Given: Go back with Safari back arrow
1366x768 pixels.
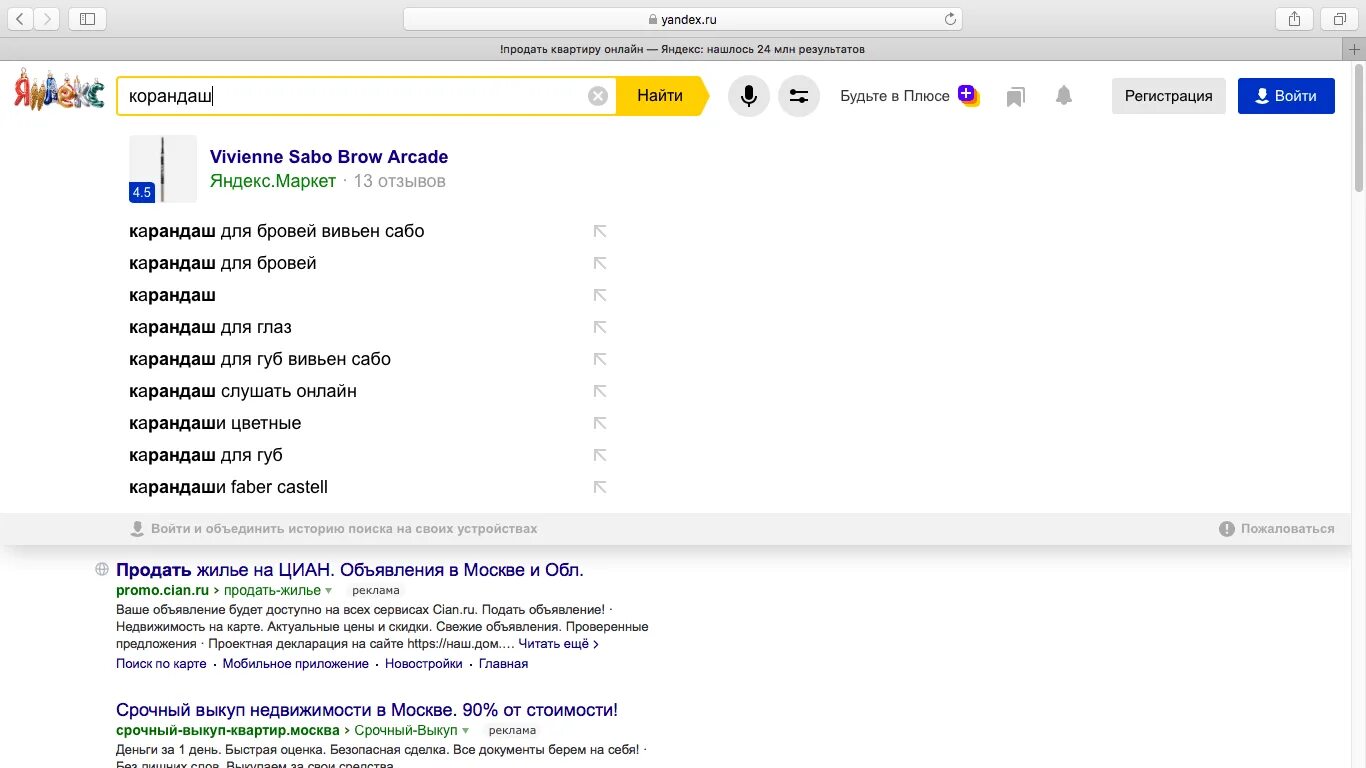Looking at the screenshot, I should (x=20, y=19).
